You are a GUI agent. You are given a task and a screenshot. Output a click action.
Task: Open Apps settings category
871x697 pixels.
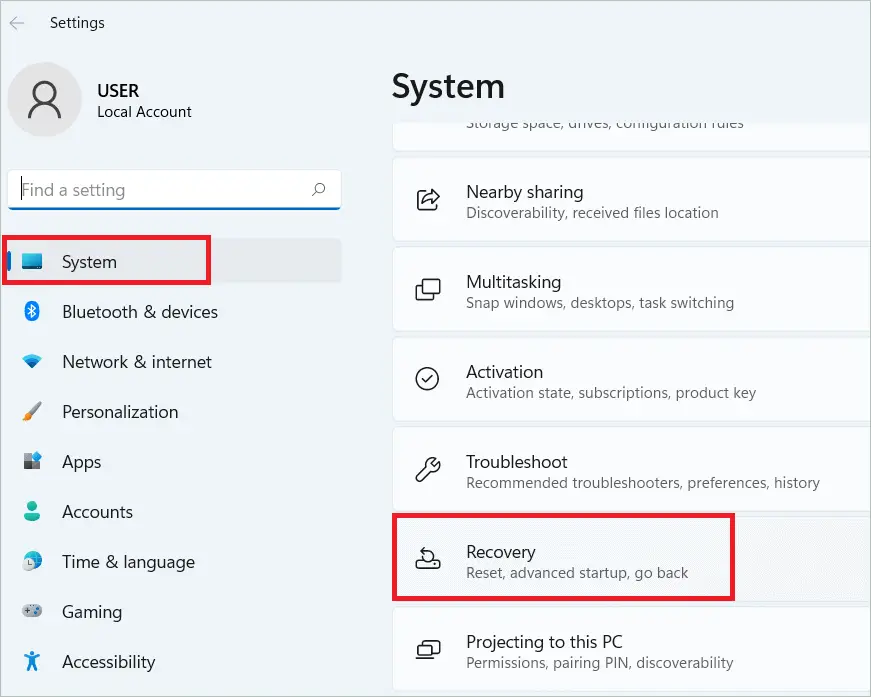[x=82, y=462]
